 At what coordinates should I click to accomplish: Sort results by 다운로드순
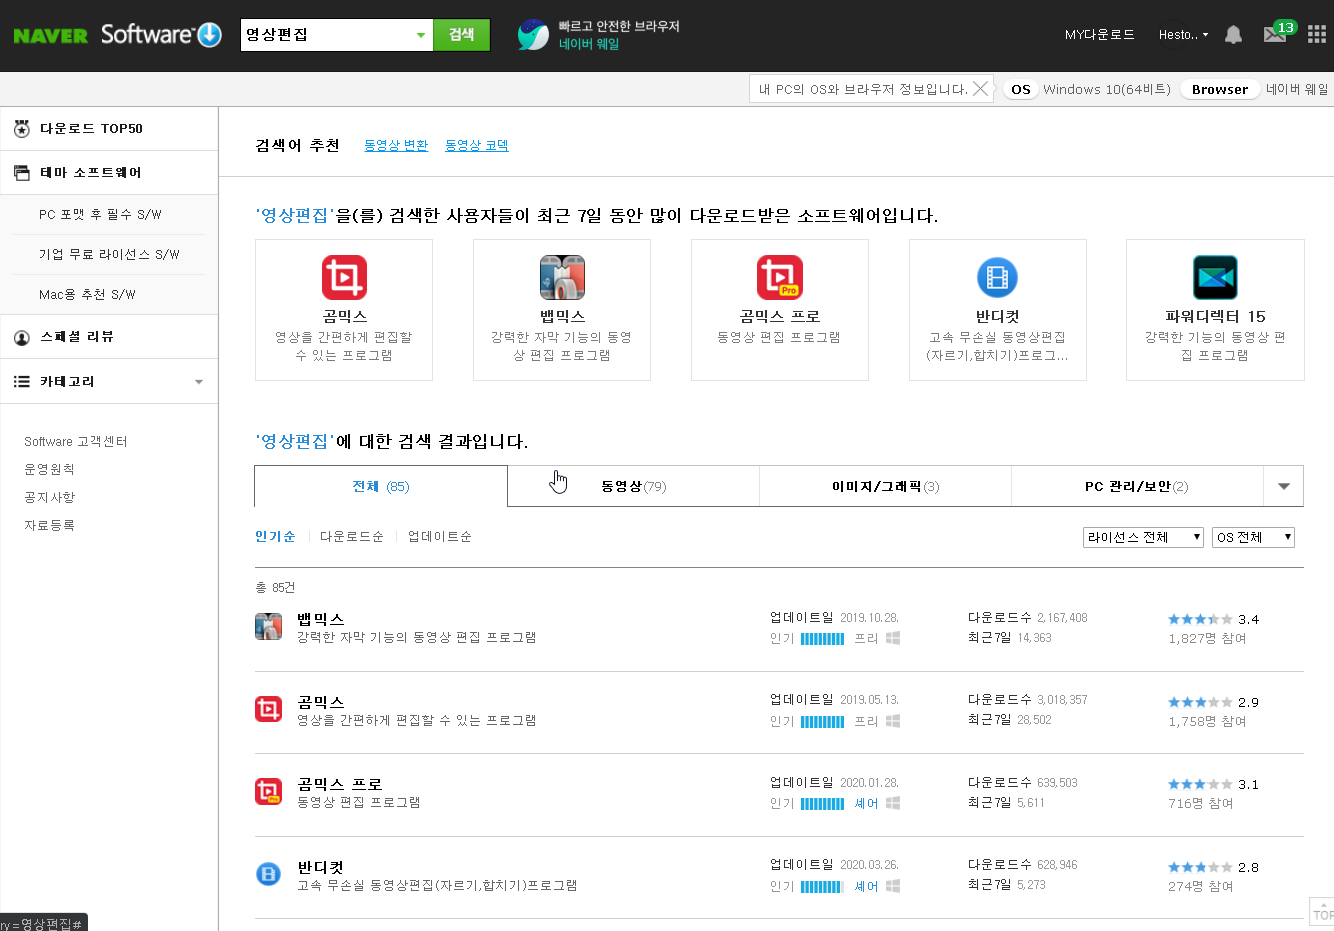click(352, 537)
